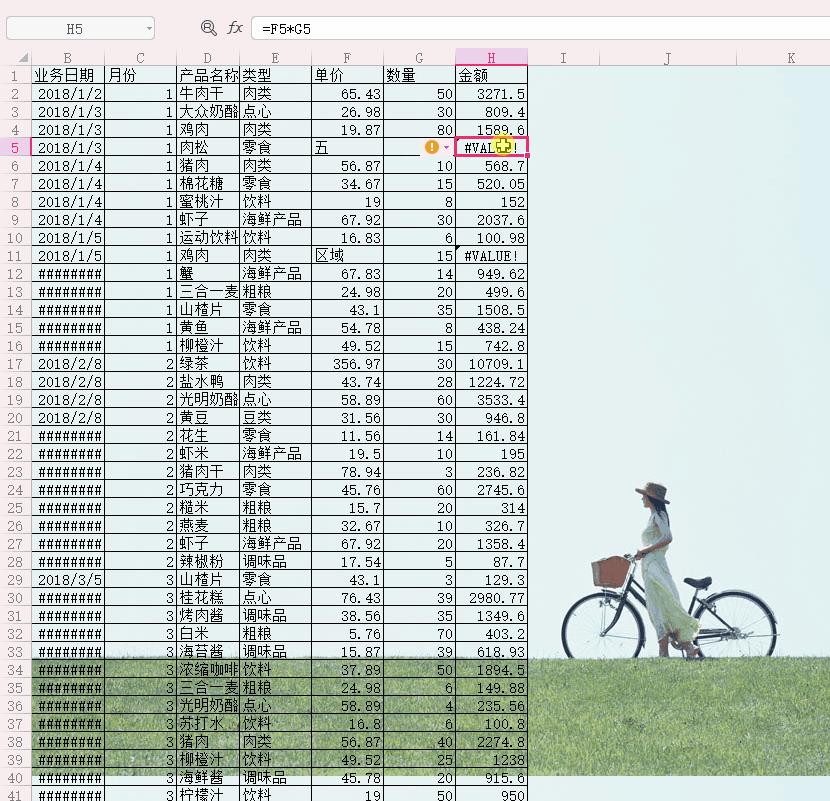The height and width of the screenshot is (801, 830).
Task: Select the 绿茶 product cell
Action: click(x=208, y=364)
